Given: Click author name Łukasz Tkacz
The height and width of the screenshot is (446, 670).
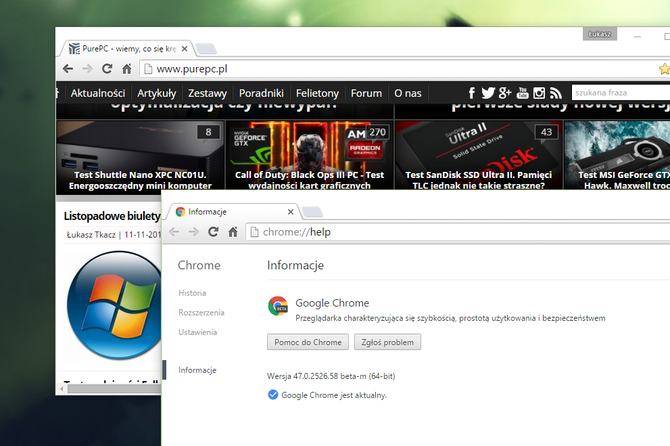Looking at the screenshot, I should pyautogui.click(x=91, y=235).
